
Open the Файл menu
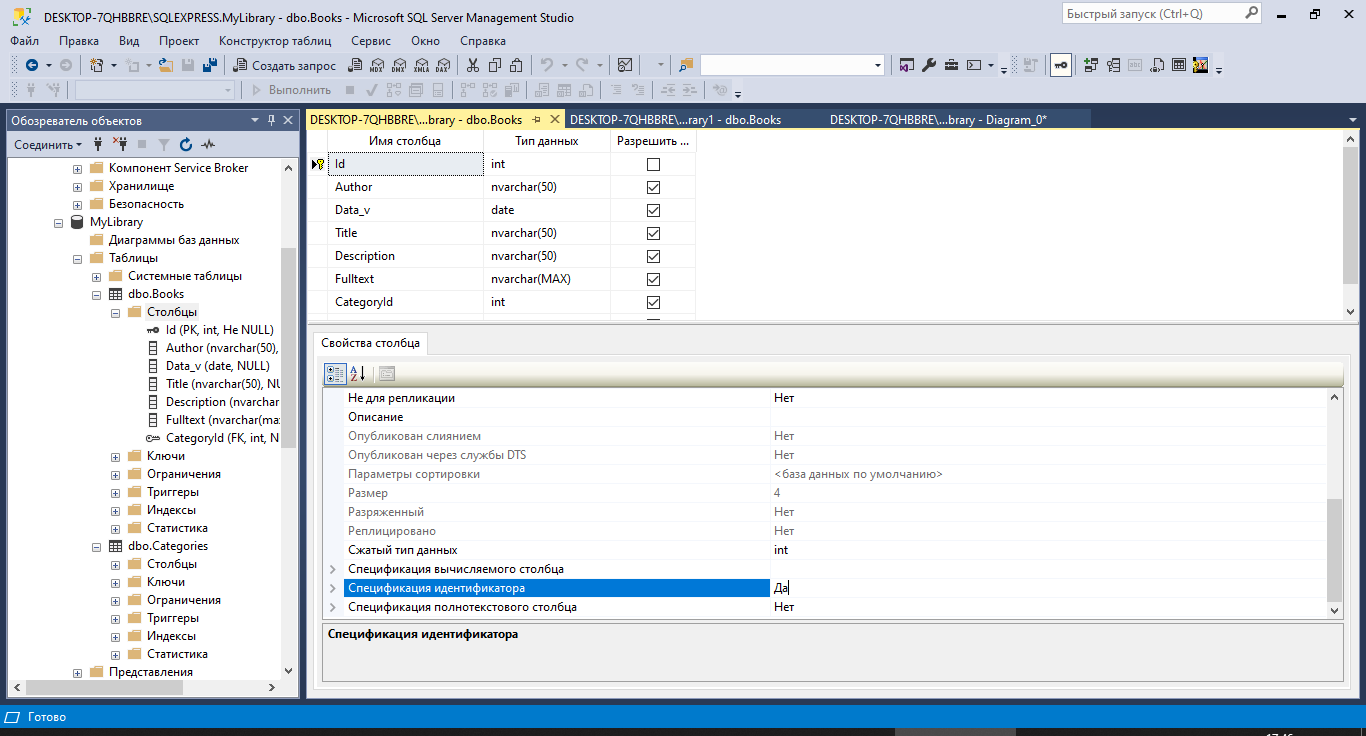25,41
